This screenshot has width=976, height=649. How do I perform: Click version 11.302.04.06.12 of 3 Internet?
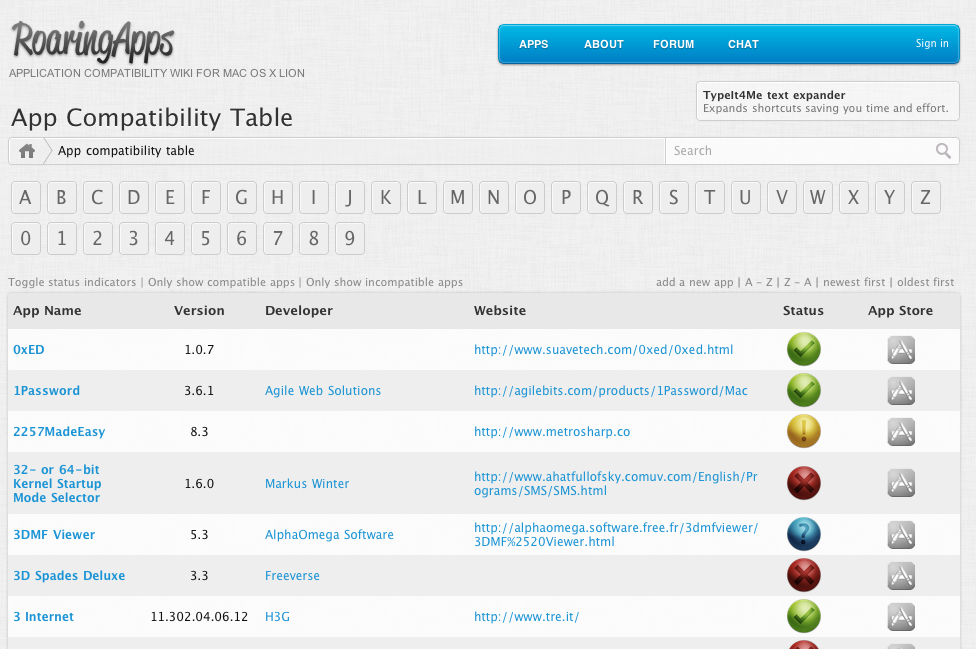point(199,617)
